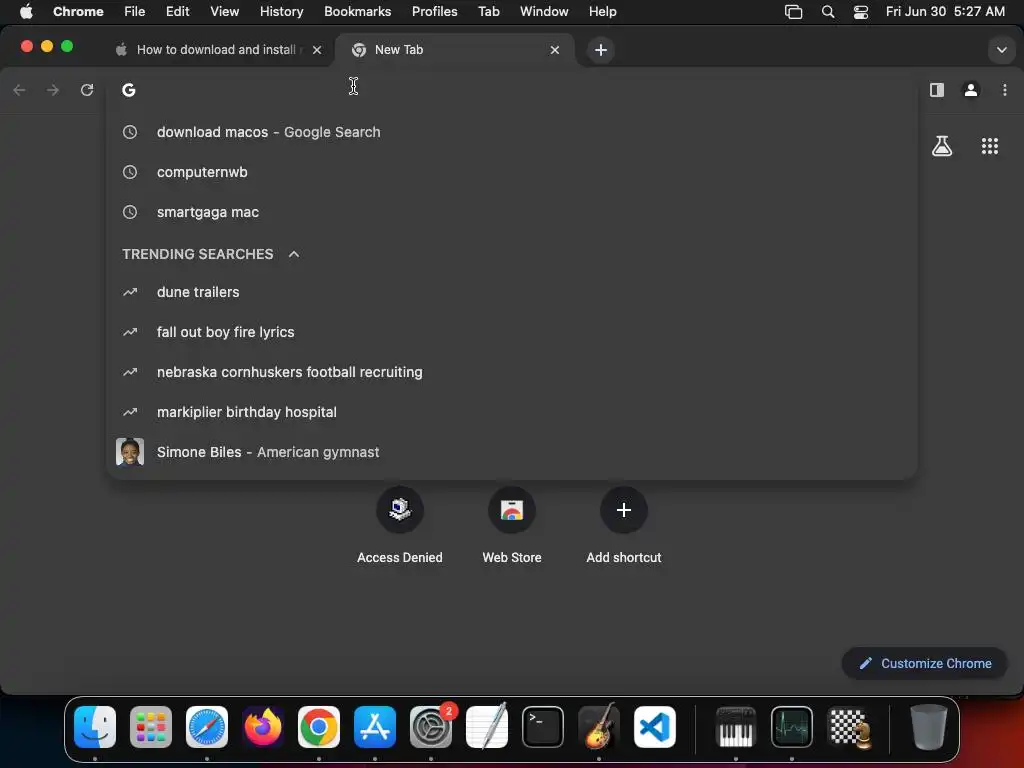Open the profile avatar icon
This screenshot has height=768, width=1024.
pos(970,90)
